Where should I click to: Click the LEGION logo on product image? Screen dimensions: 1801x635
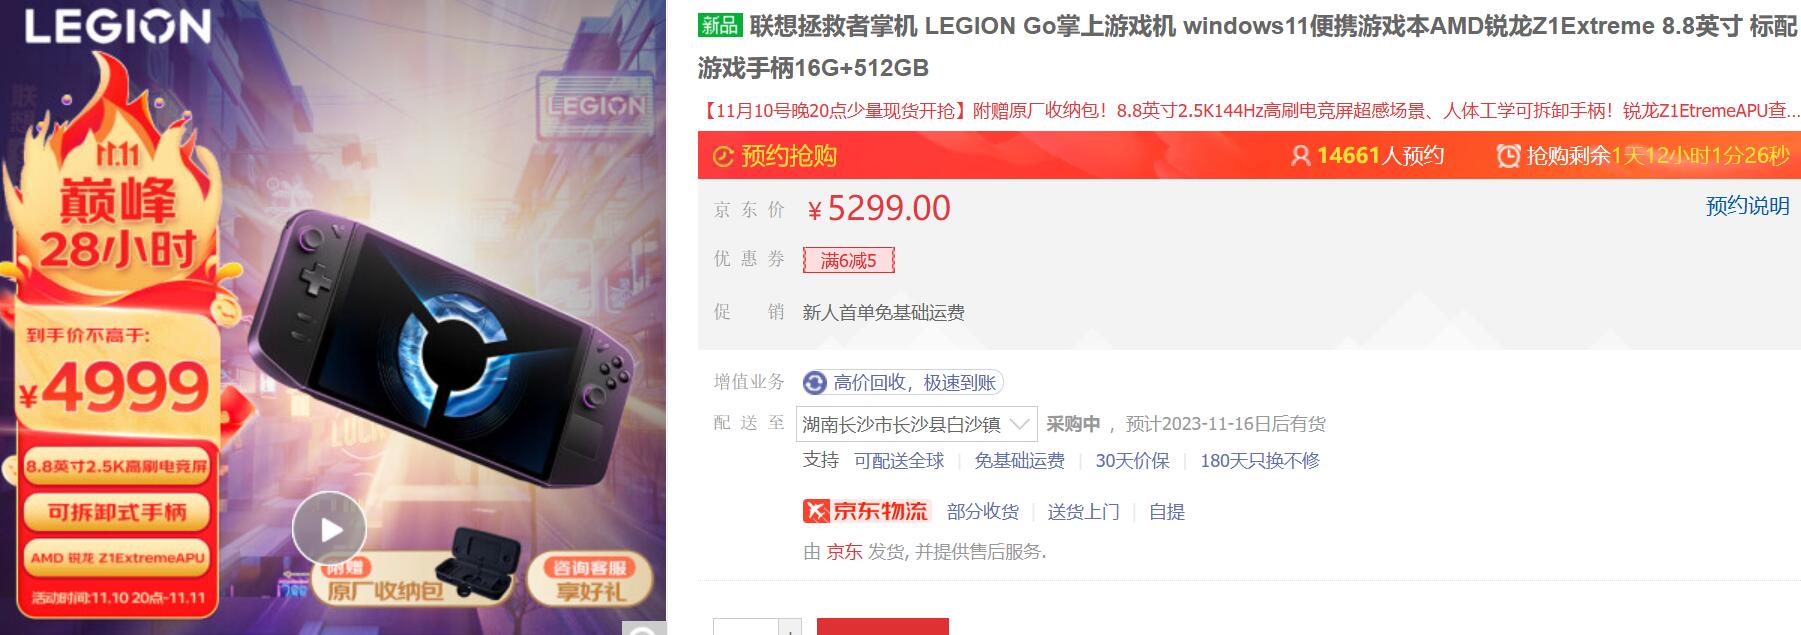coord(118,27)
